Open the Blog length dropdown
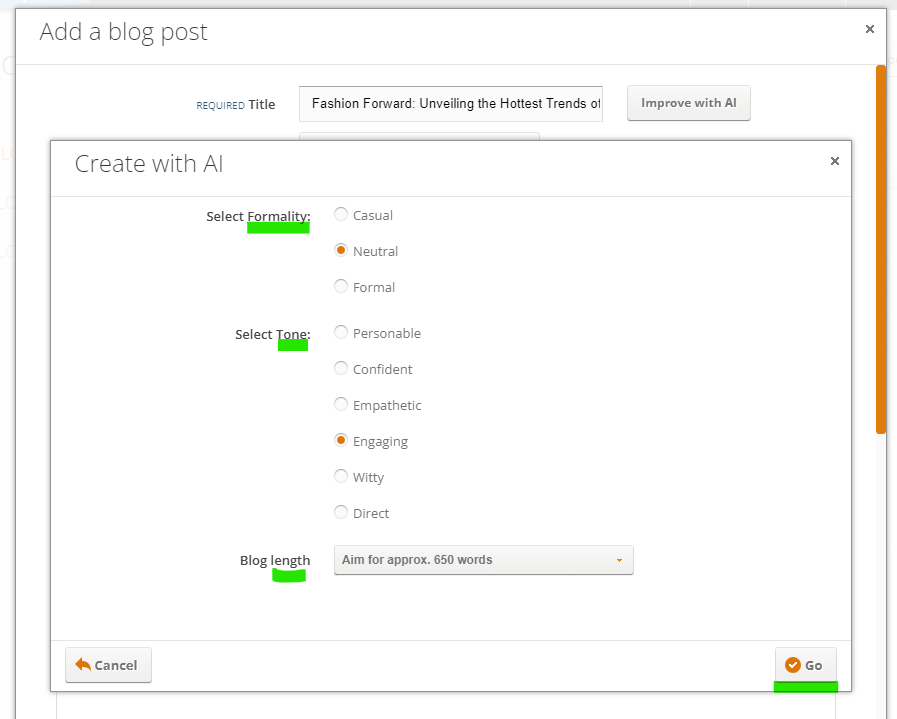Image resolution: width=897 pixels, height=719 pixels. click(x=483, y=560)
